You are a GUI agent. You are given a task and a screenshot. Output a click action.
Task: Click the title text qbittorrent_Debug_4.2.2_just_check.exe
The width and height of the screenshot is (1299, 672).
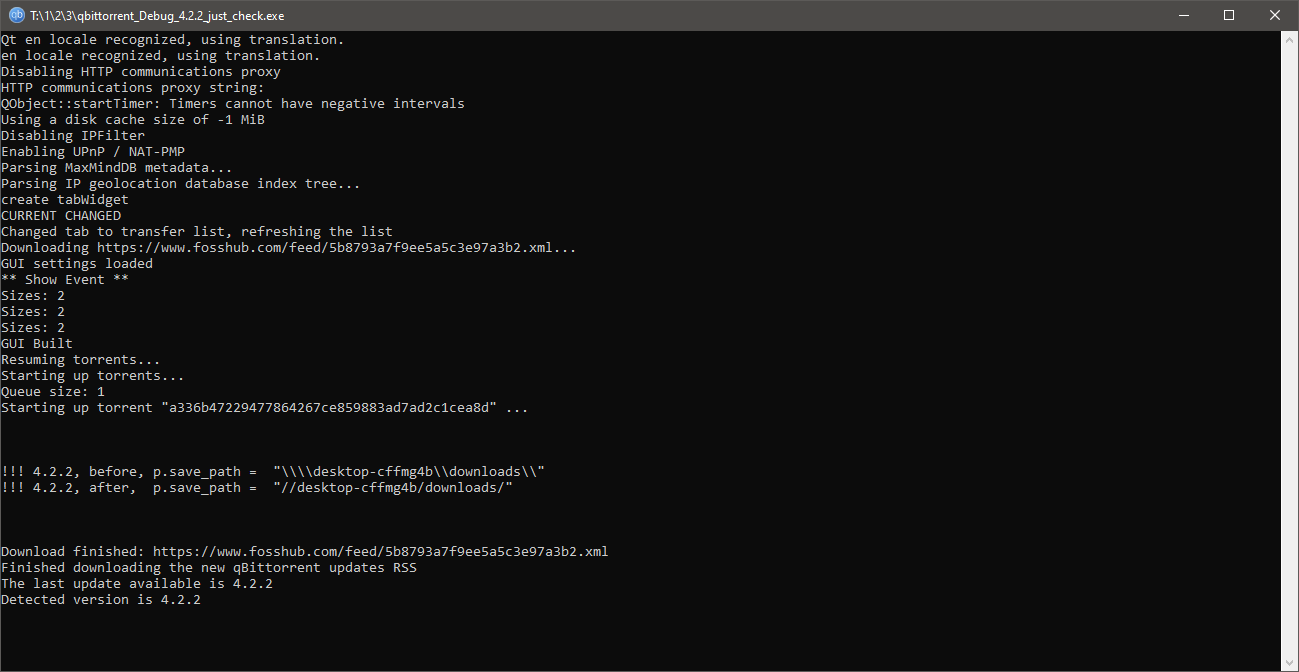(159, 15)
